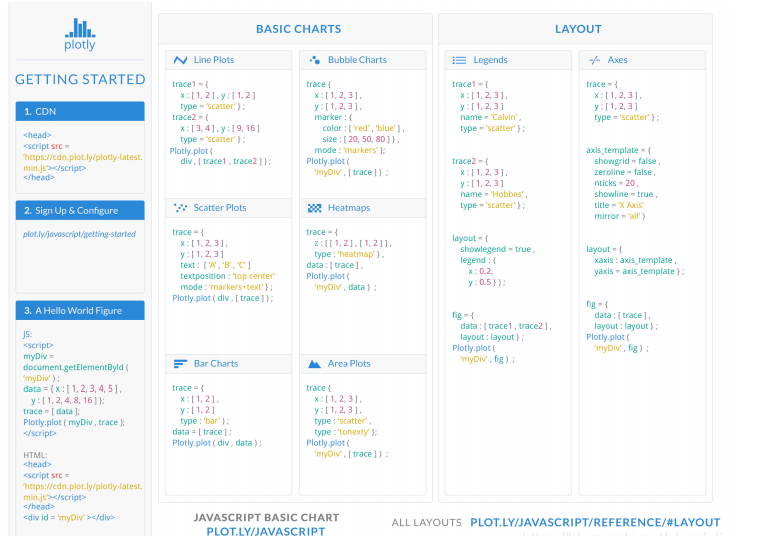Click the "textposition : 'top center'" line
769x536 pixels.
[x=228, y=276]
